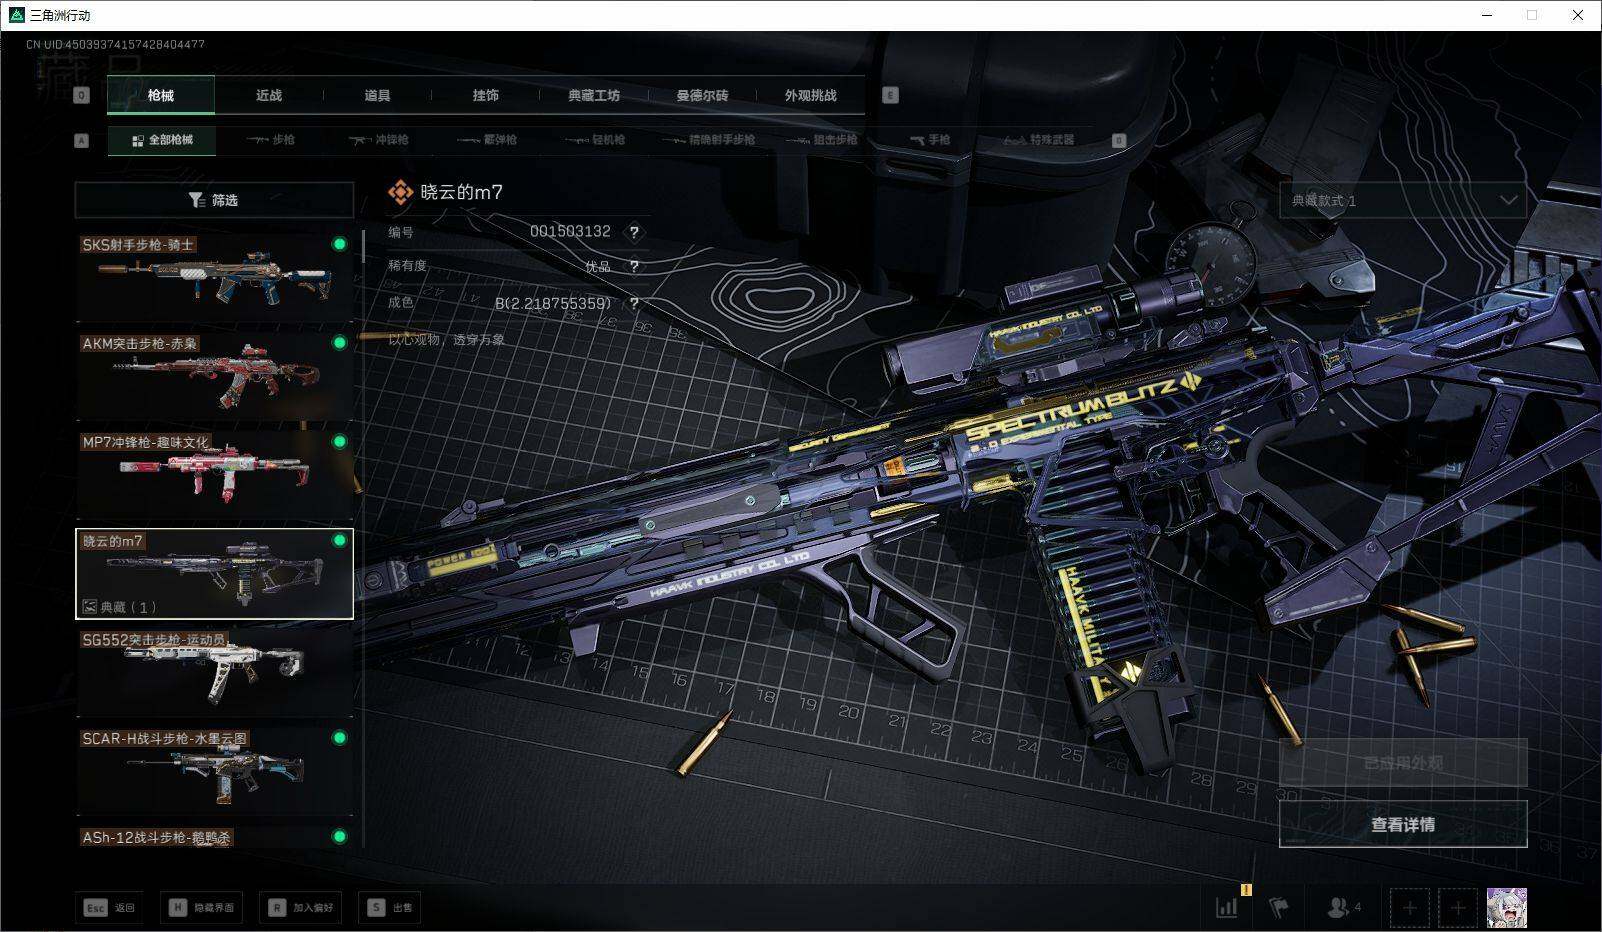Click the S 出售 sell button
The image size is (1602, 932).
389,907
